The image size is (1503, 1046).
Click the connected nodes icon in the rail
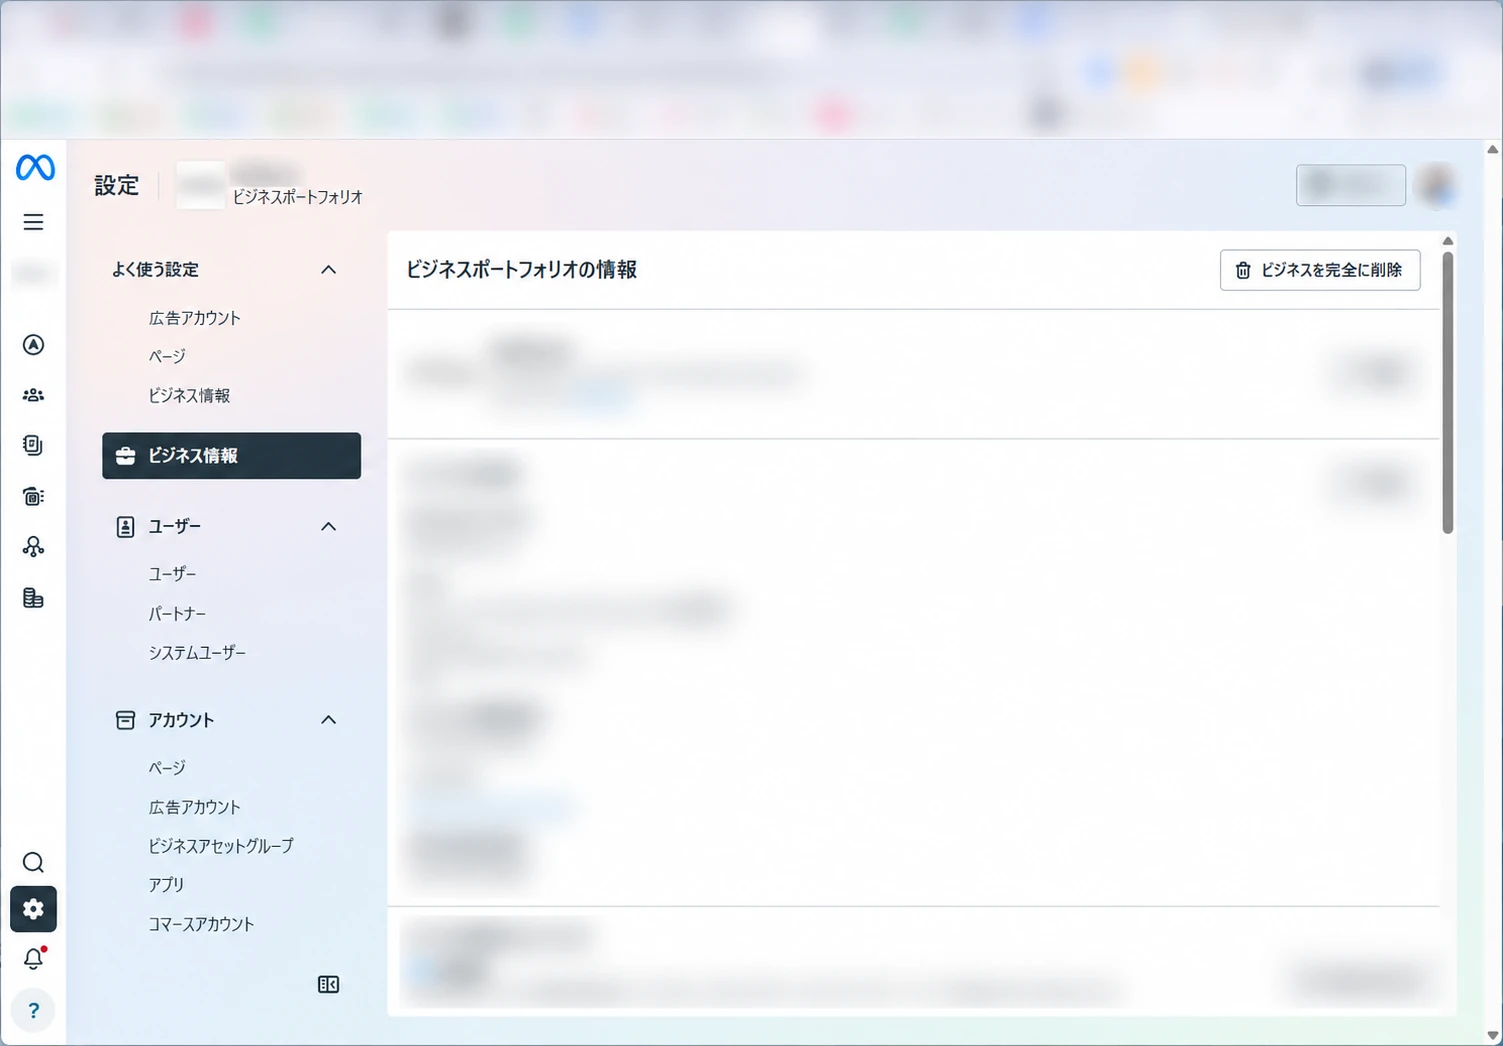click(33, 546)
